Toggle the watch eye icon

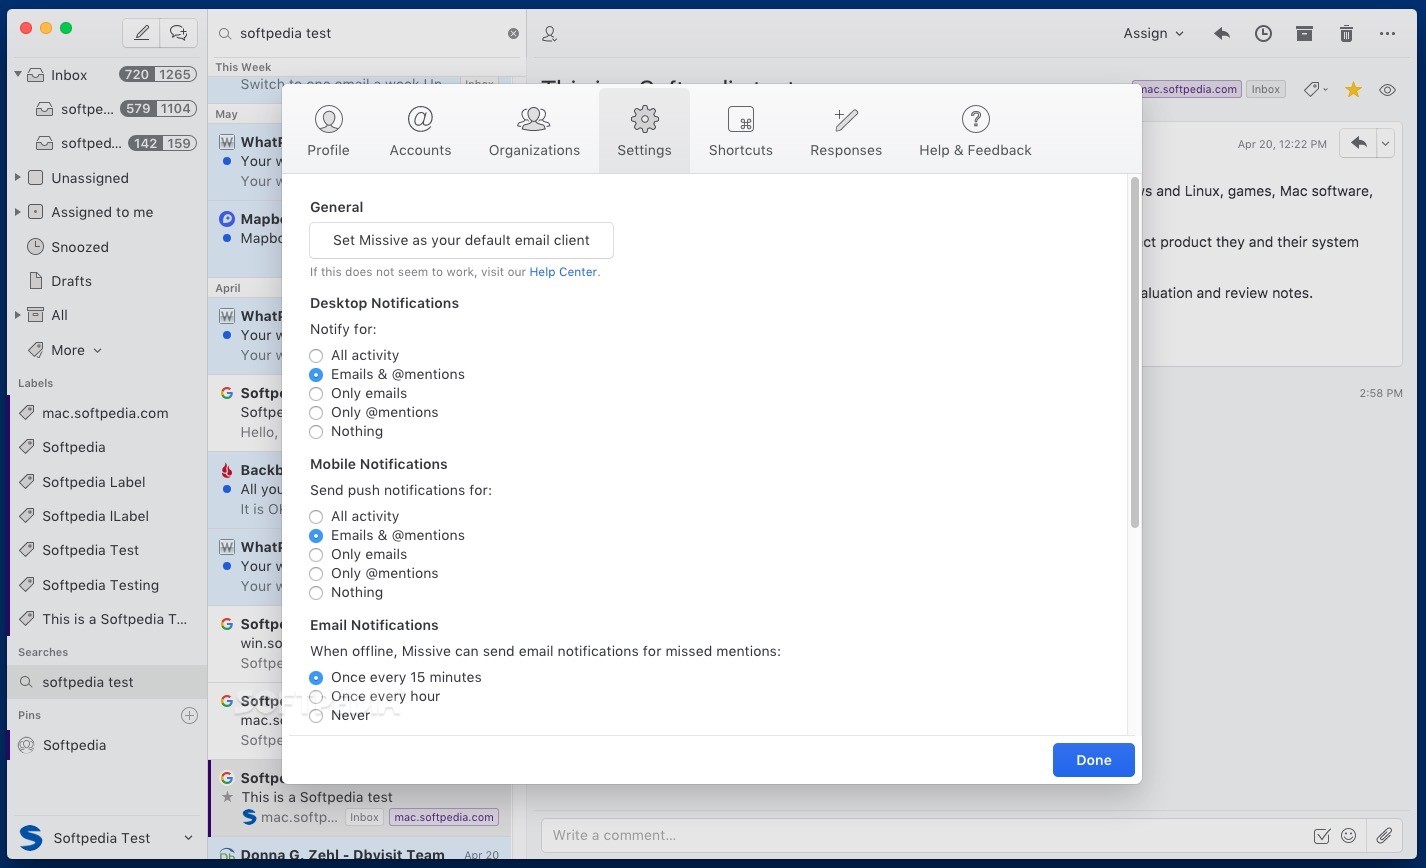[1387, 89]
